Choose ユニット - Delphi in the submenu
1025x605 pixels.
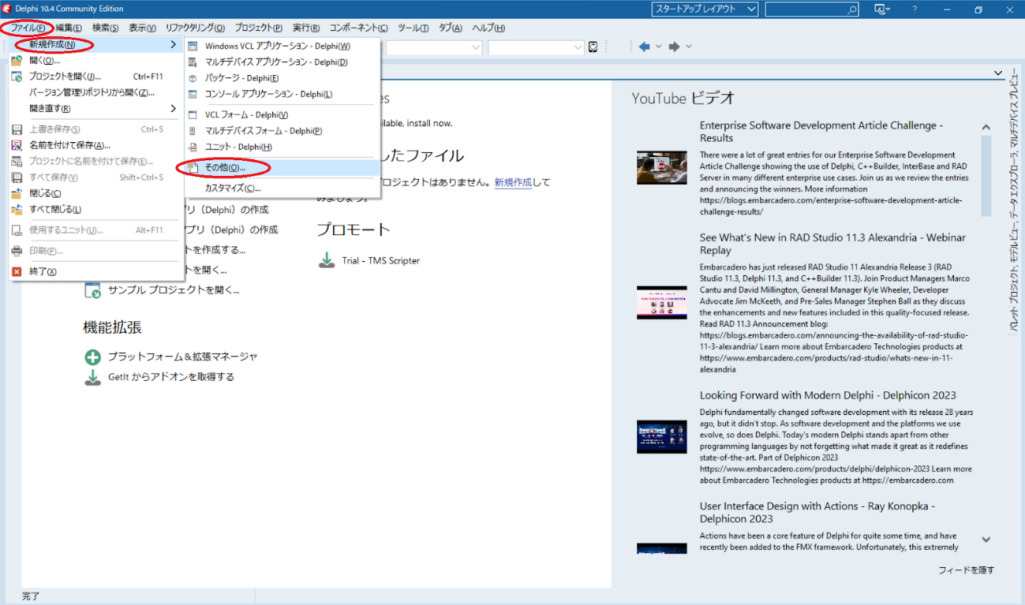coord(282,147)
